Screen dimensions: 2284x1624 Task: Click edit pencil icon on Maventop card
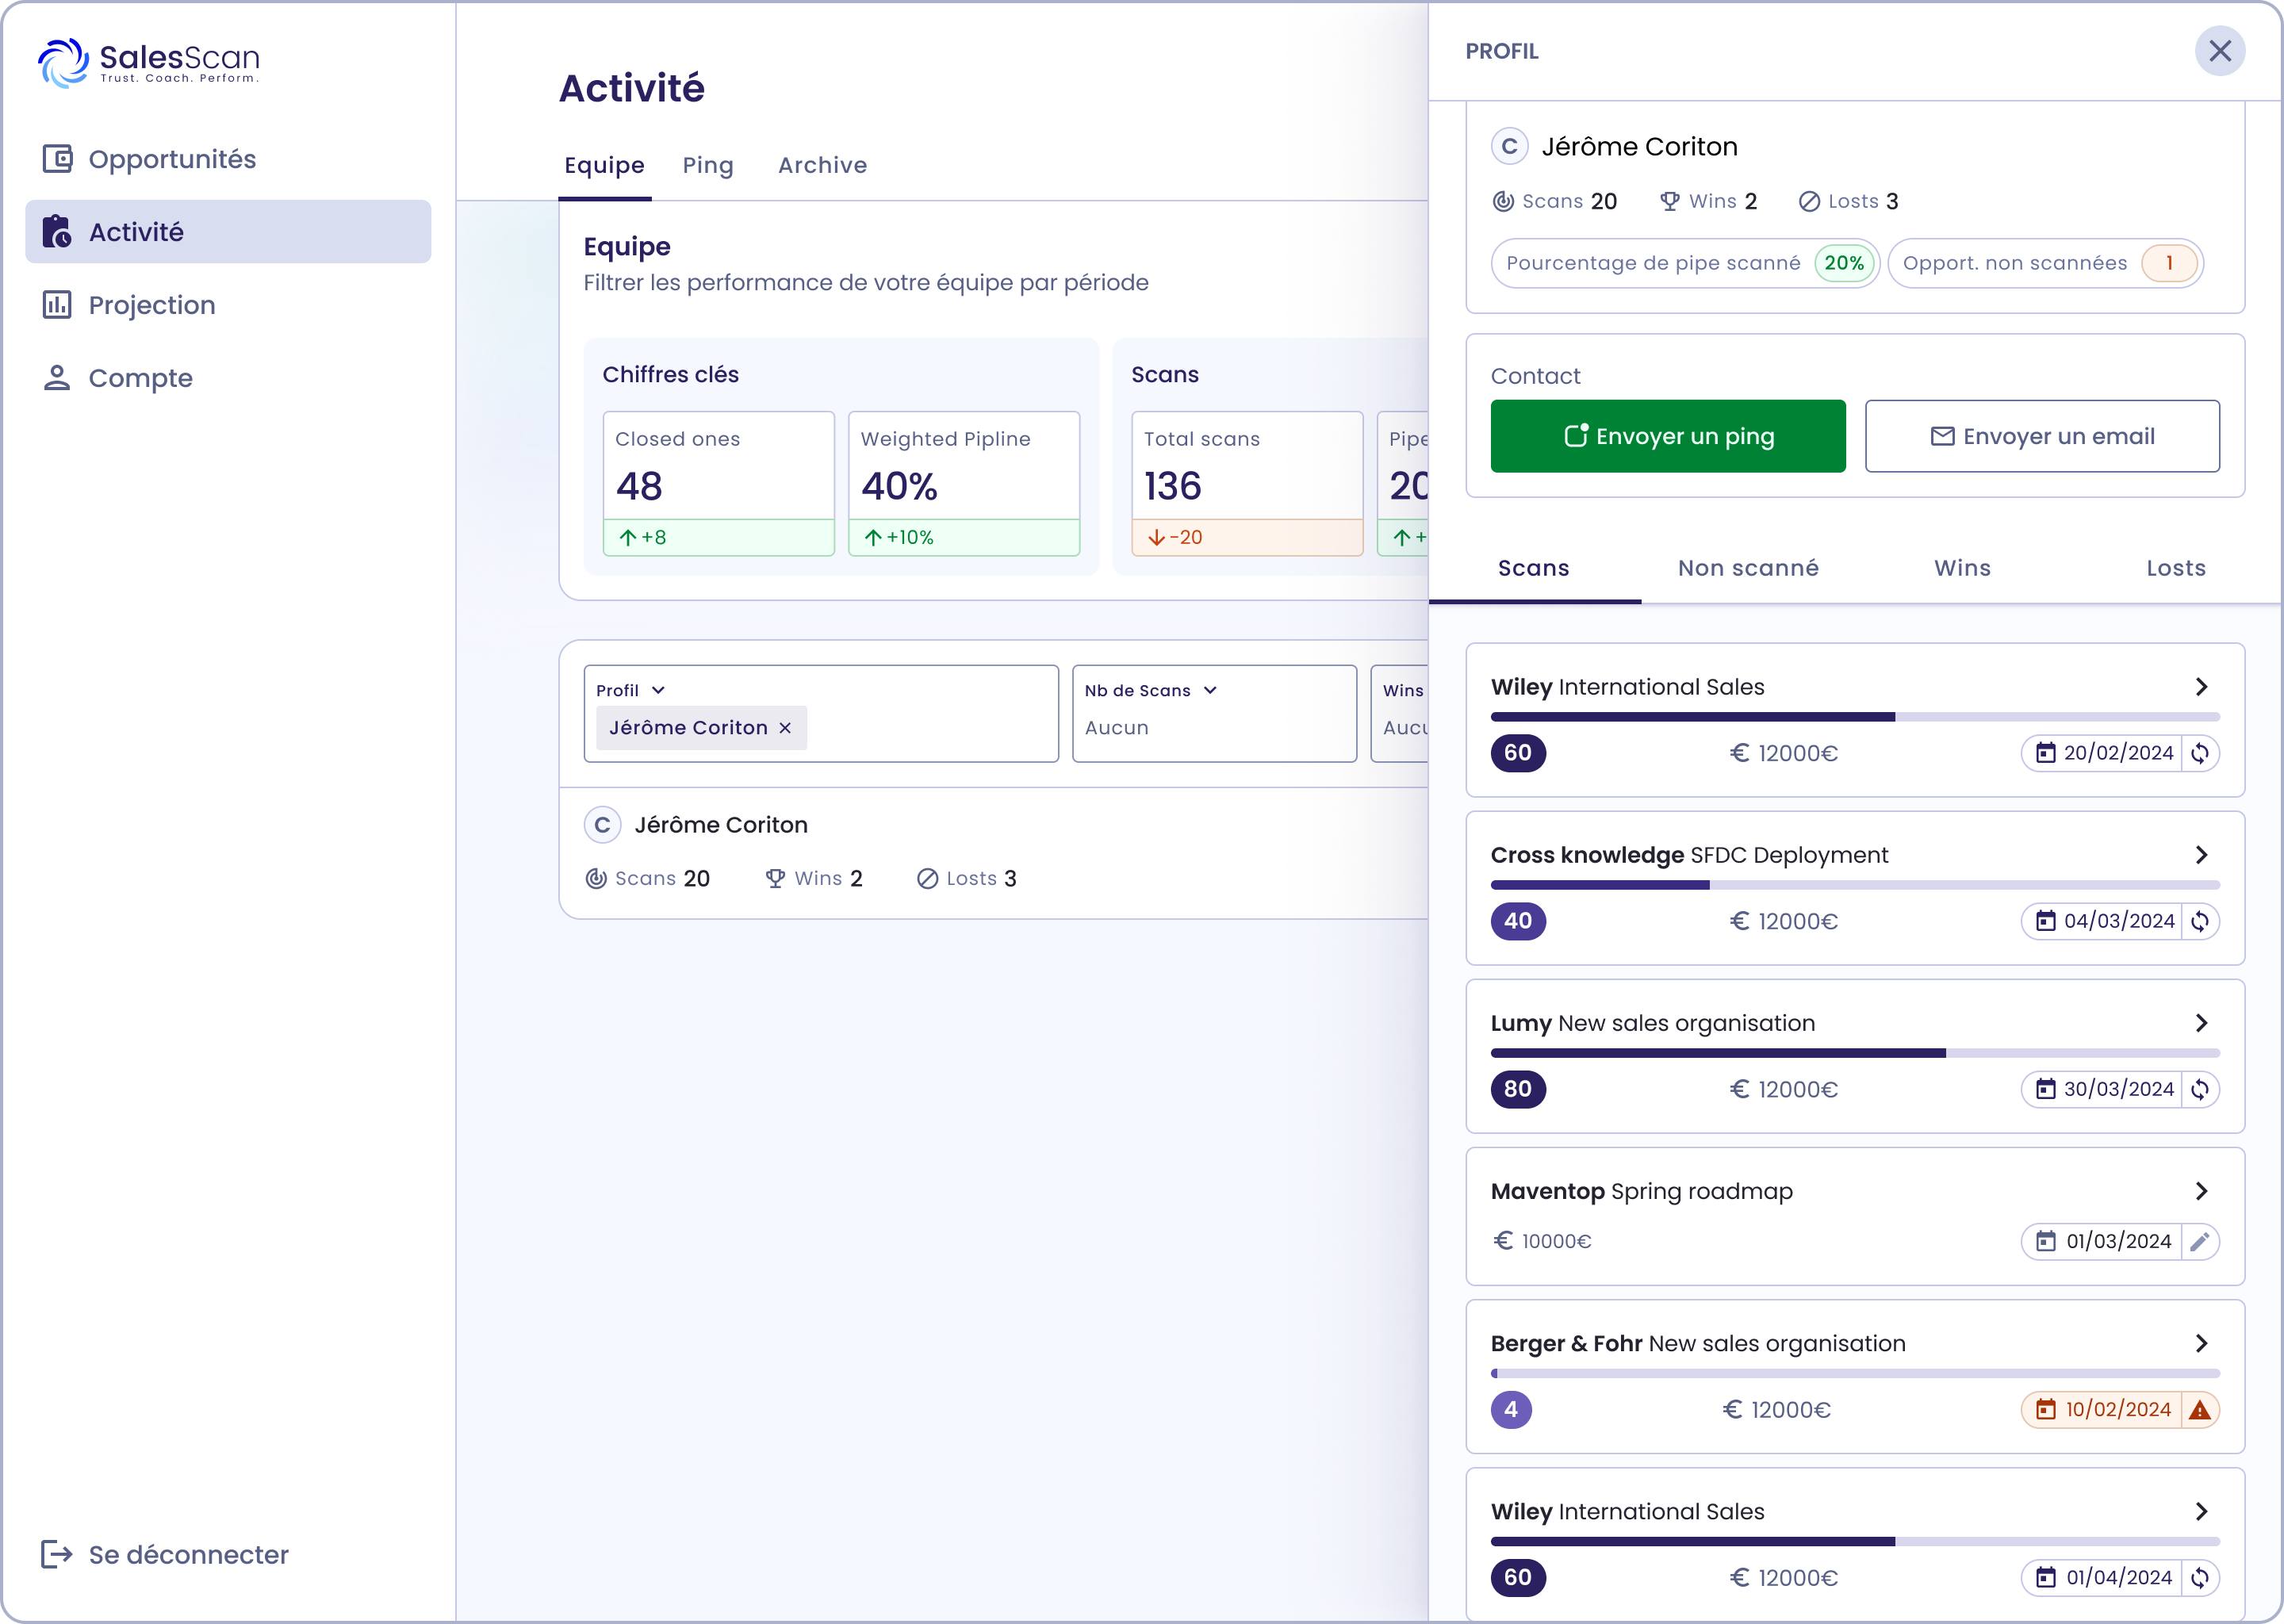[x=2200, y=1241]
